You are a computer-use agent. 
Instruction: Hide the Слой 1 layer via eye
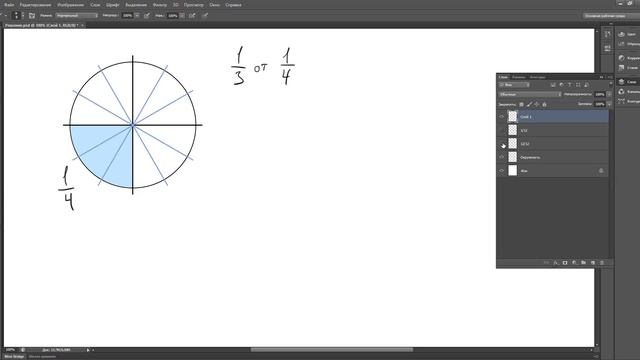[502, 117]
